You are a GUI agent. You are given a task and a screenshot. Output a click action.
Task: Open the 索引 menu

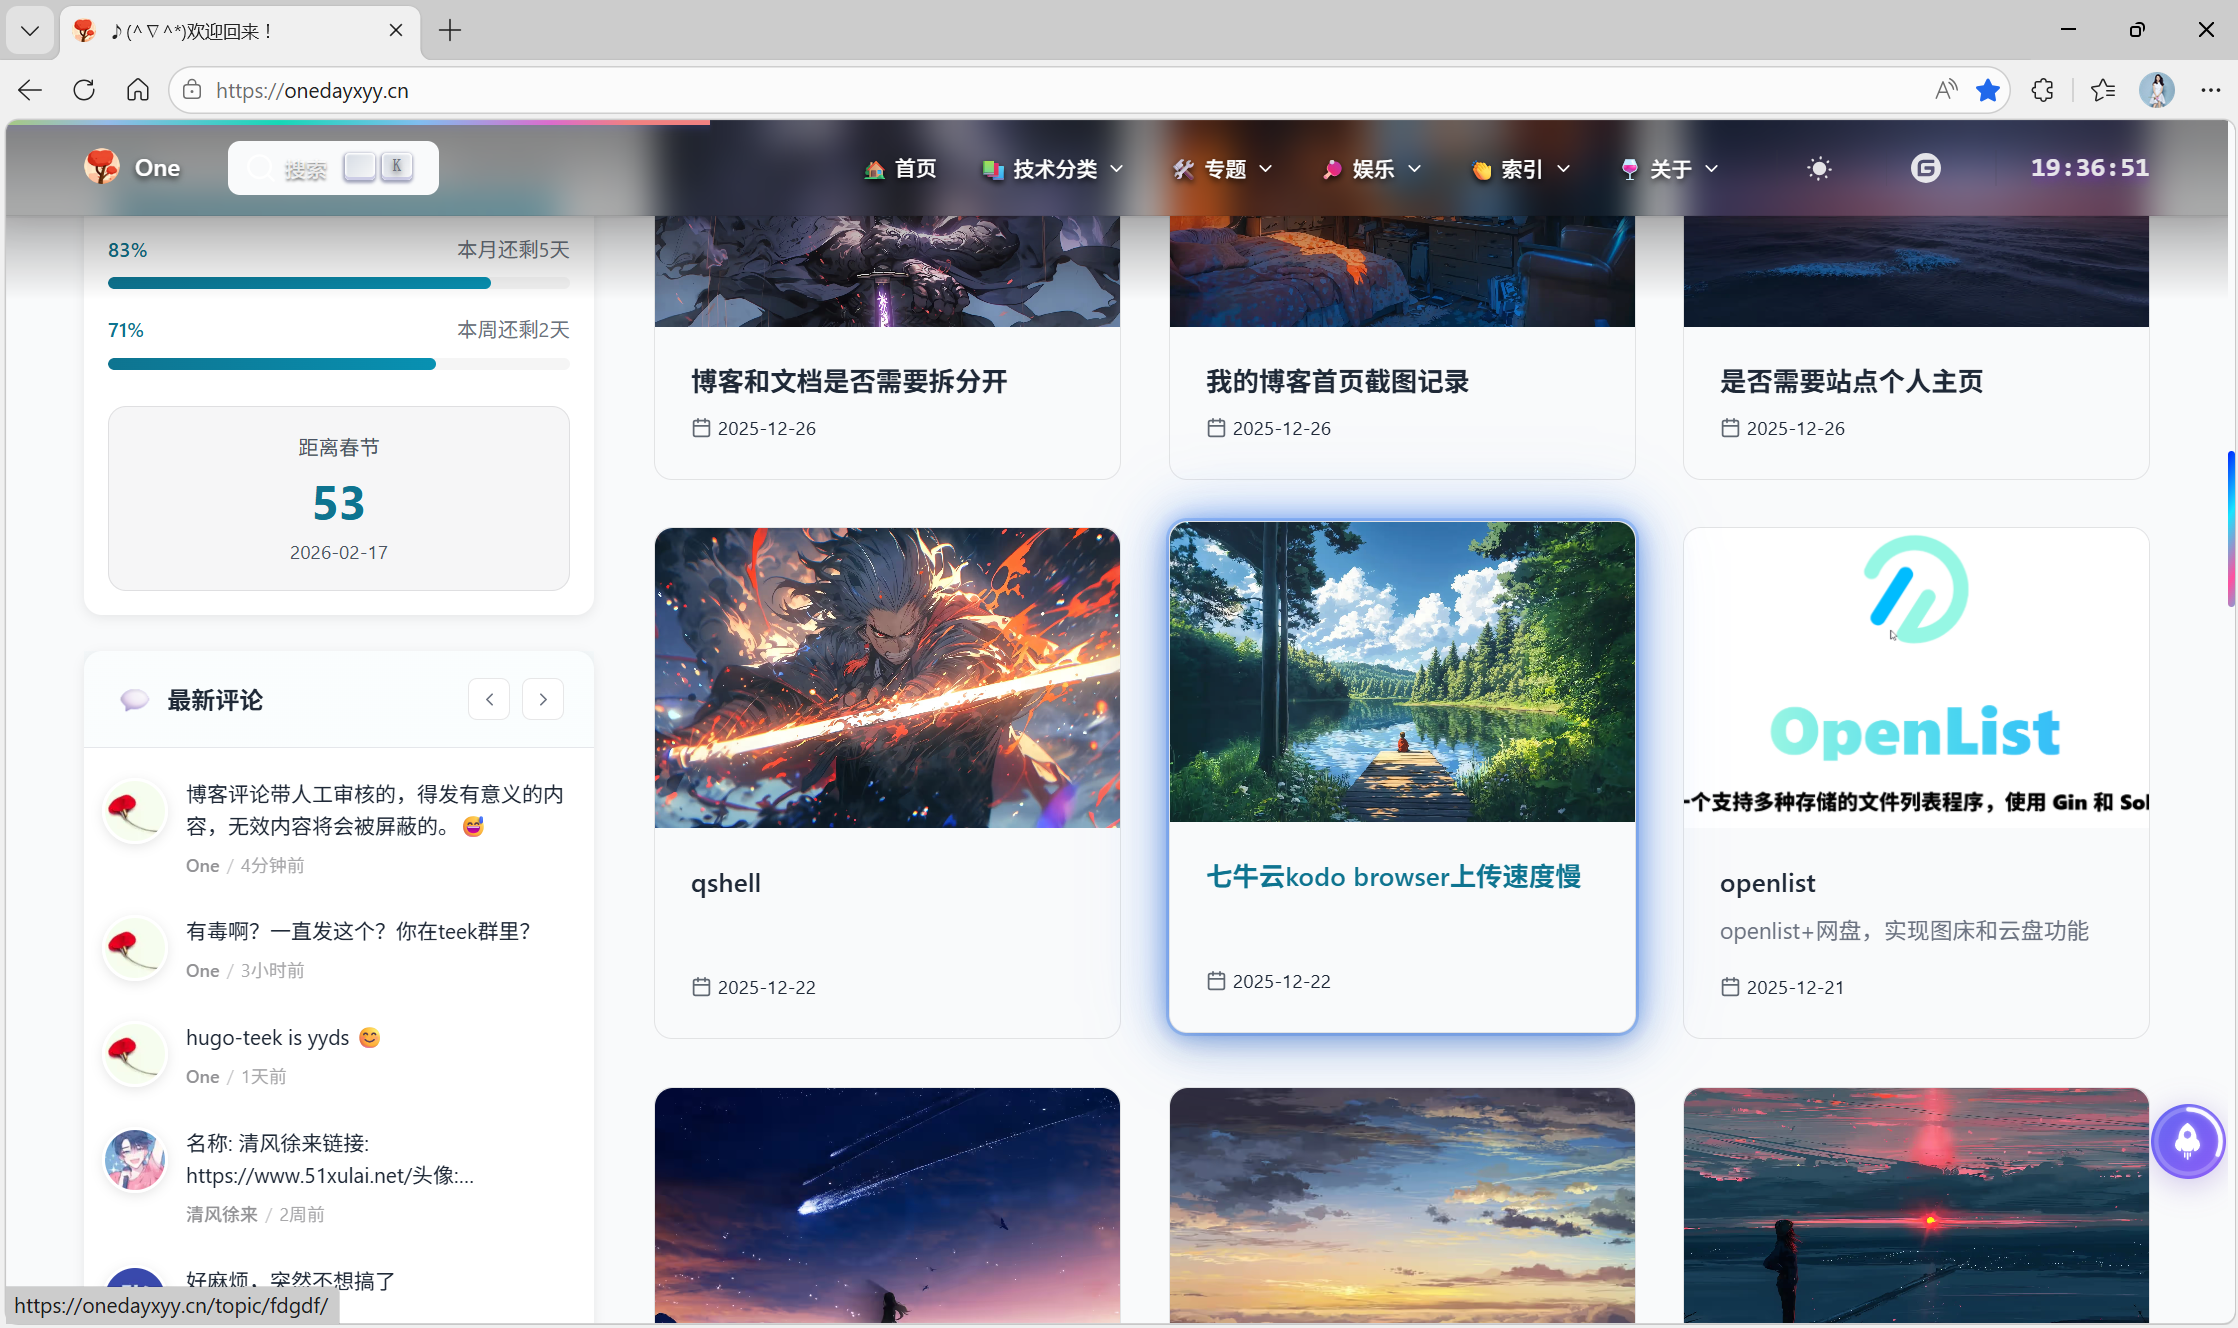[x=1520, y=169]
